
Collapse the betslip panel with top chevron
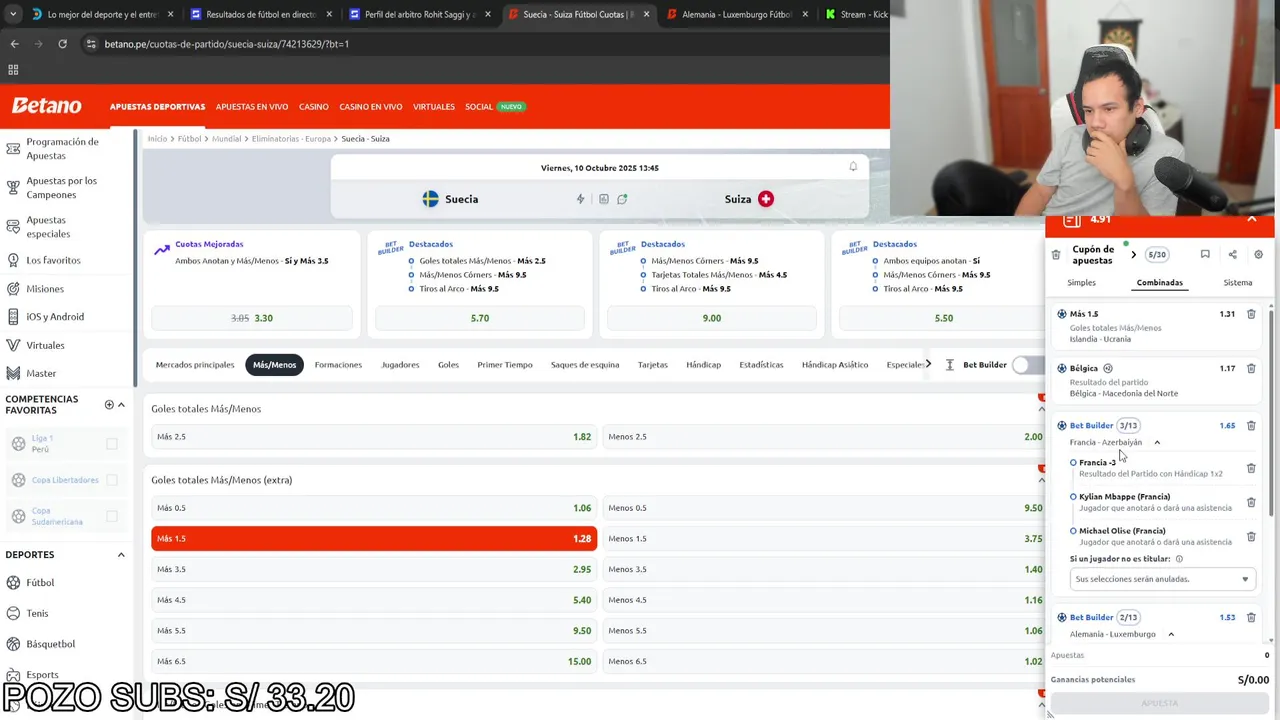pos(1252,219)
